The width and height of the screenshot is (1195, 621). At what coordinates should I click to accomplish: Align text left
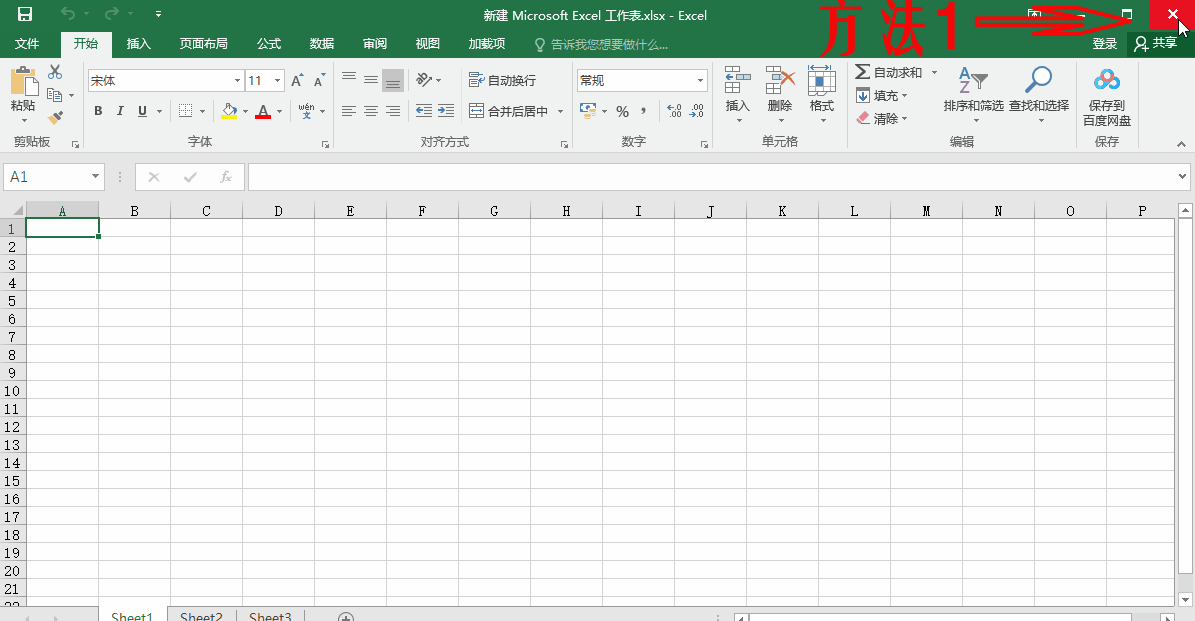tap(349, 111)
